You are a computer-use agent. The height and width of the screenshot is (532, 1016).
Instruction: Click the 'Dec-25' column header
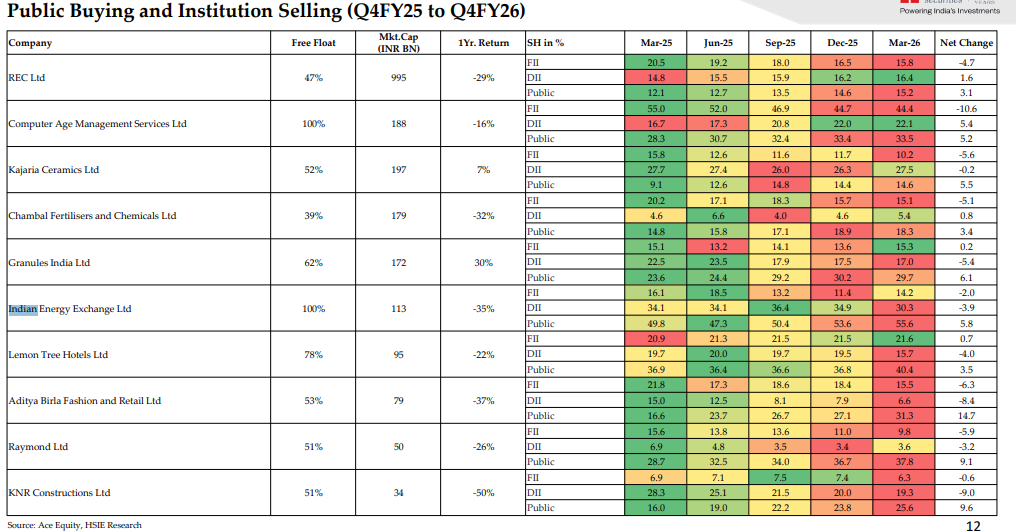click(842, 43)
